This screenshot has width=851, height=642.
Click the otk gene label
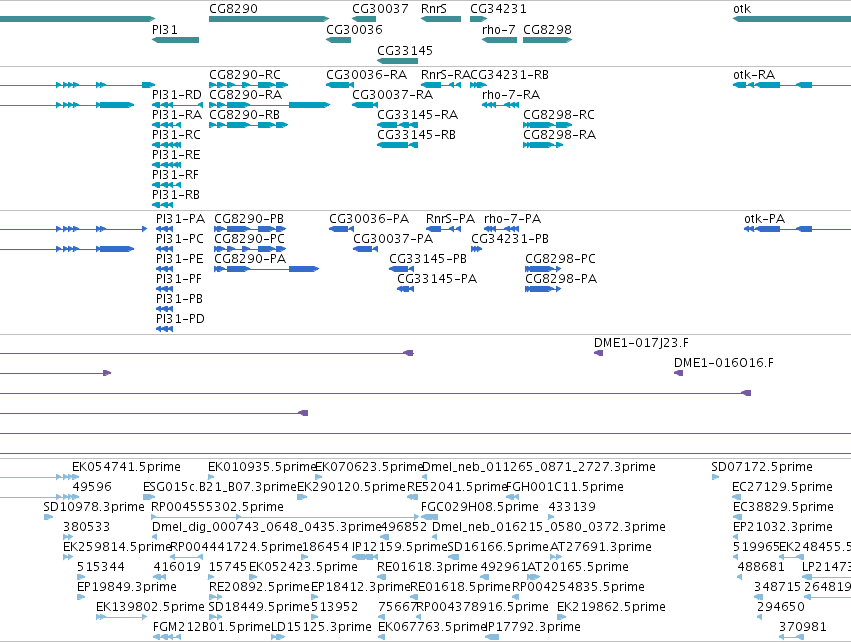click(741, 9)
